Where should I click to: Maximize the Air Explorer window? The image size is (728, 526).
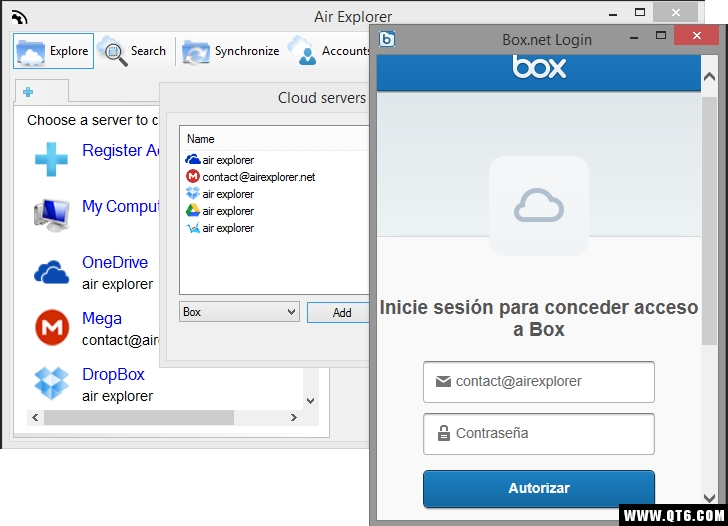[640, 13]
